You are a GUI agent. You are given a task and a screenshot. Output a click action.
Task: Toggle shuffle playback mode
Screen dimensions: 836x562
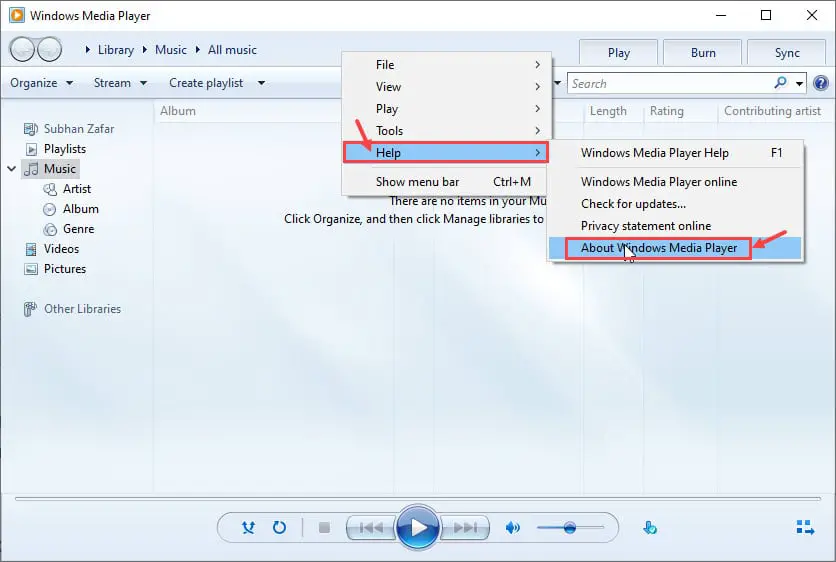point(248,528)
